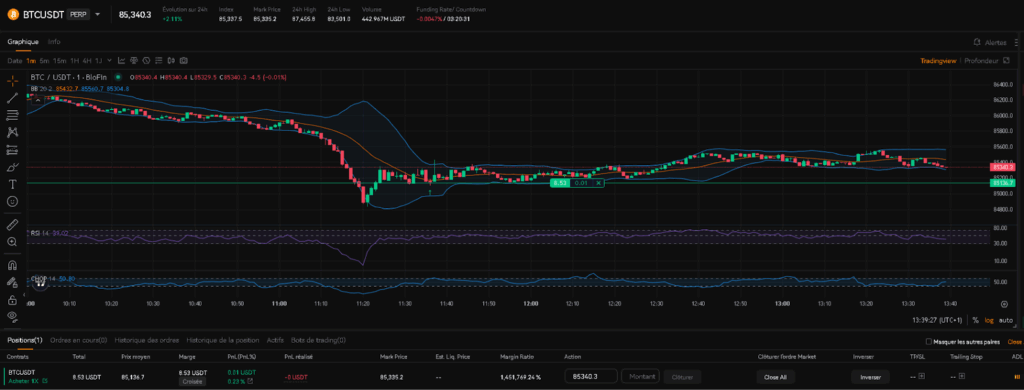Click the closing price input field
1024x390 pixels.
[591, 376]
